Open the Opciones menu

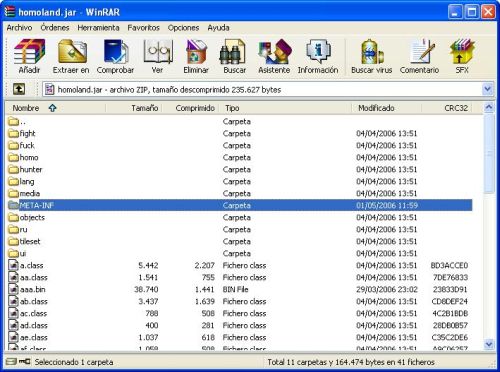coord(183,28)
